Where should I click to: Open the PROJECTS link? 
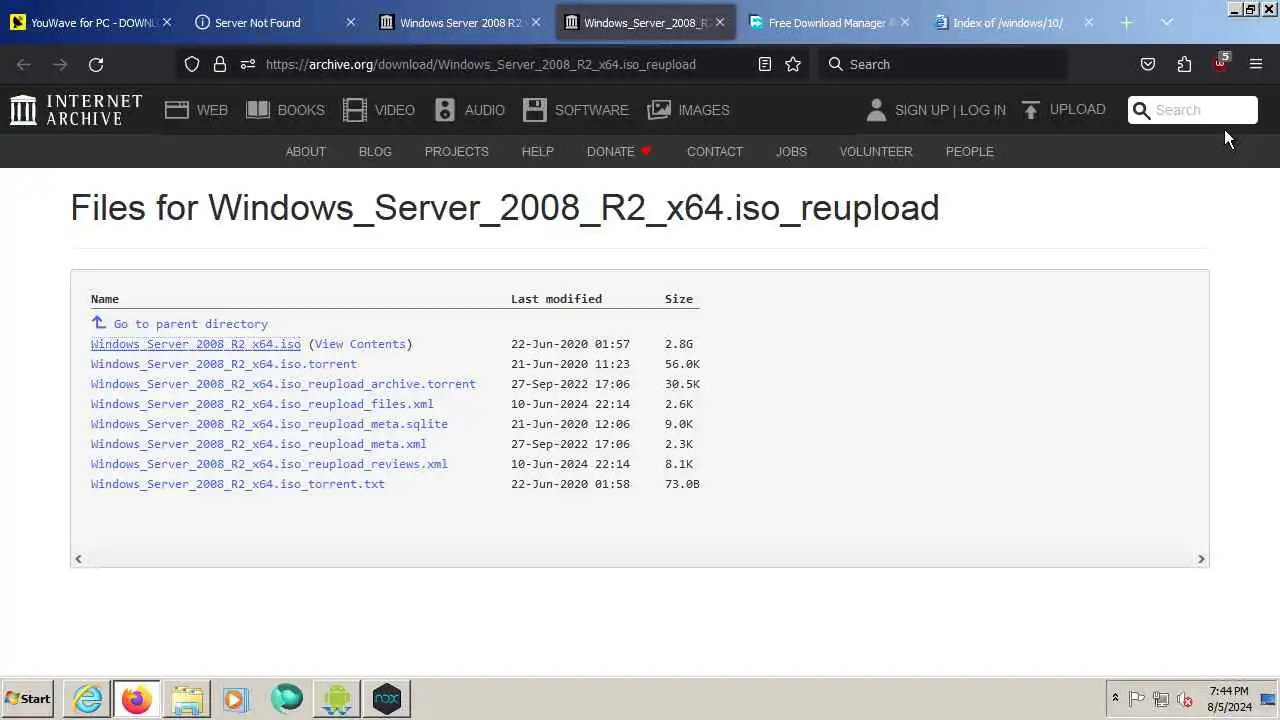click(x=456, y=152)
